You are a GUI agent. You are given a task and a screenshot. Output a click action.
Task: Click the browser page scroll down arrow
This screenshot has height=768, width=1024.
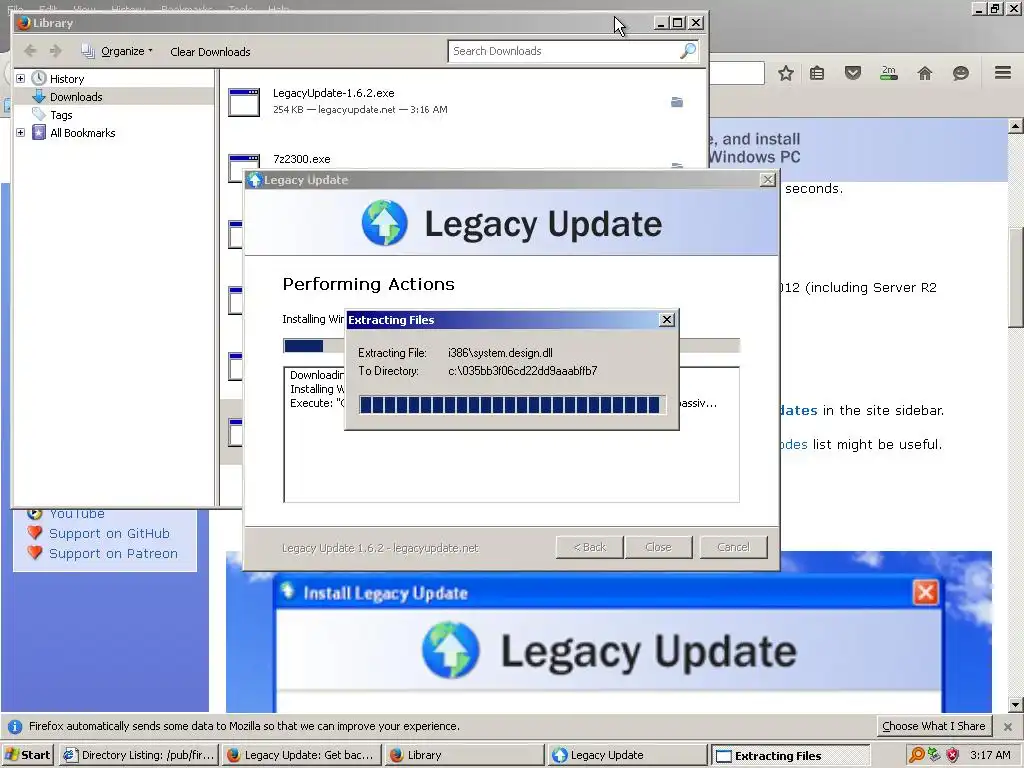coord(1016,705)
